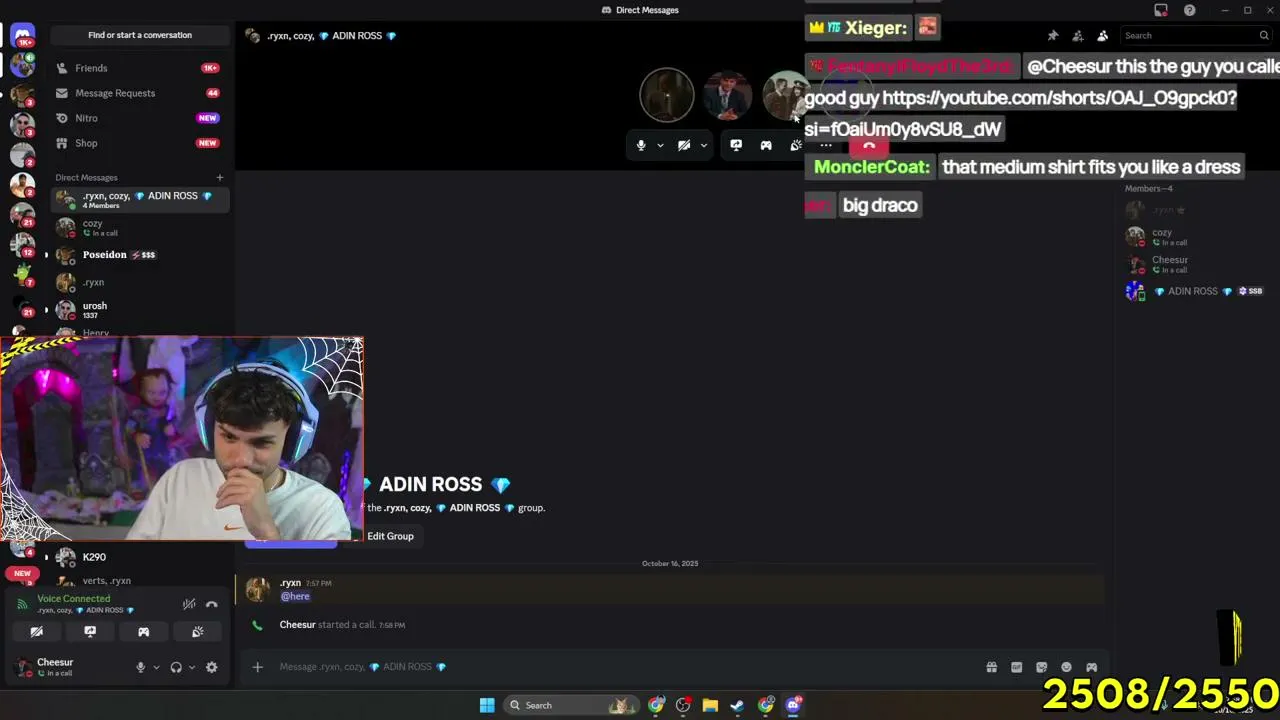1280x720 pixels.
Task: Open File Explorer from the taskbar
Action: (710, 705)
